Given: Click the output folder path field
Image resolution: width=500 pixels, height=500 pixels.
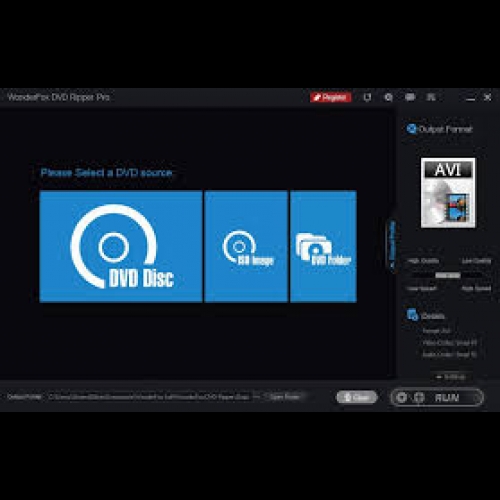Looking at the screenshot, I should [x=149, y=397].
